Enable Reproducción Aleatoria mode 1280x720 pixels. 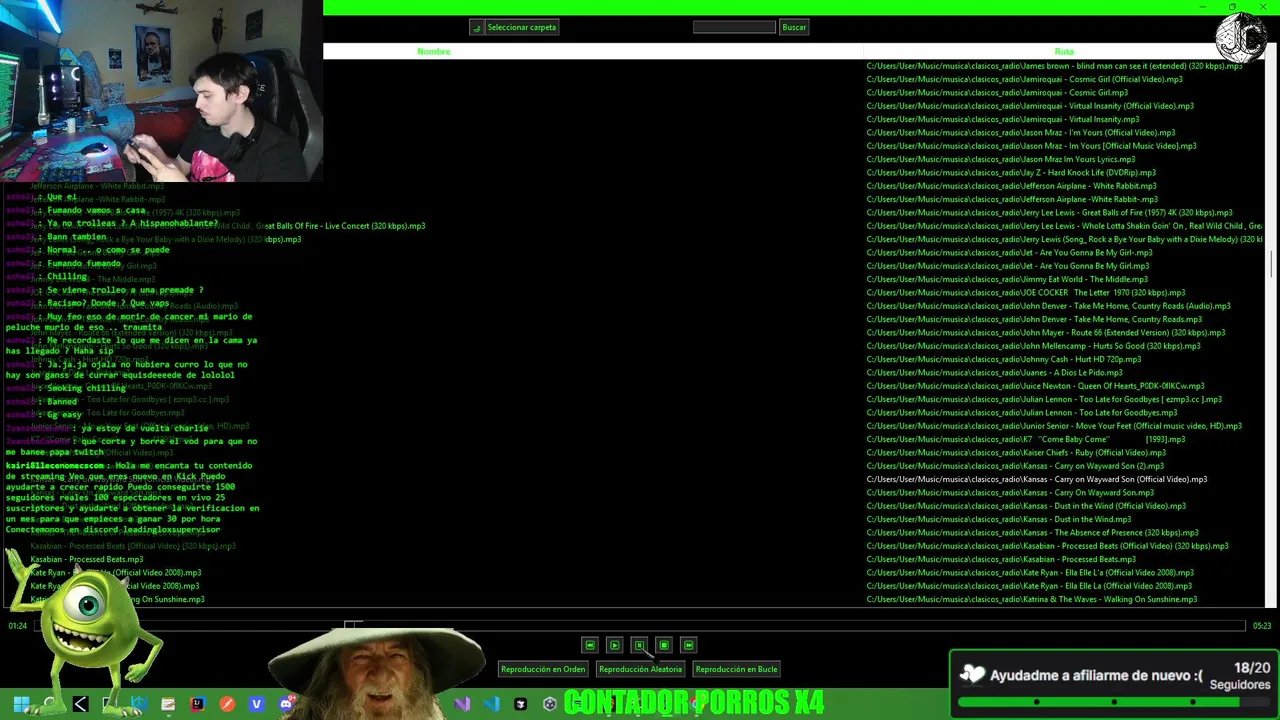[640, 669]
